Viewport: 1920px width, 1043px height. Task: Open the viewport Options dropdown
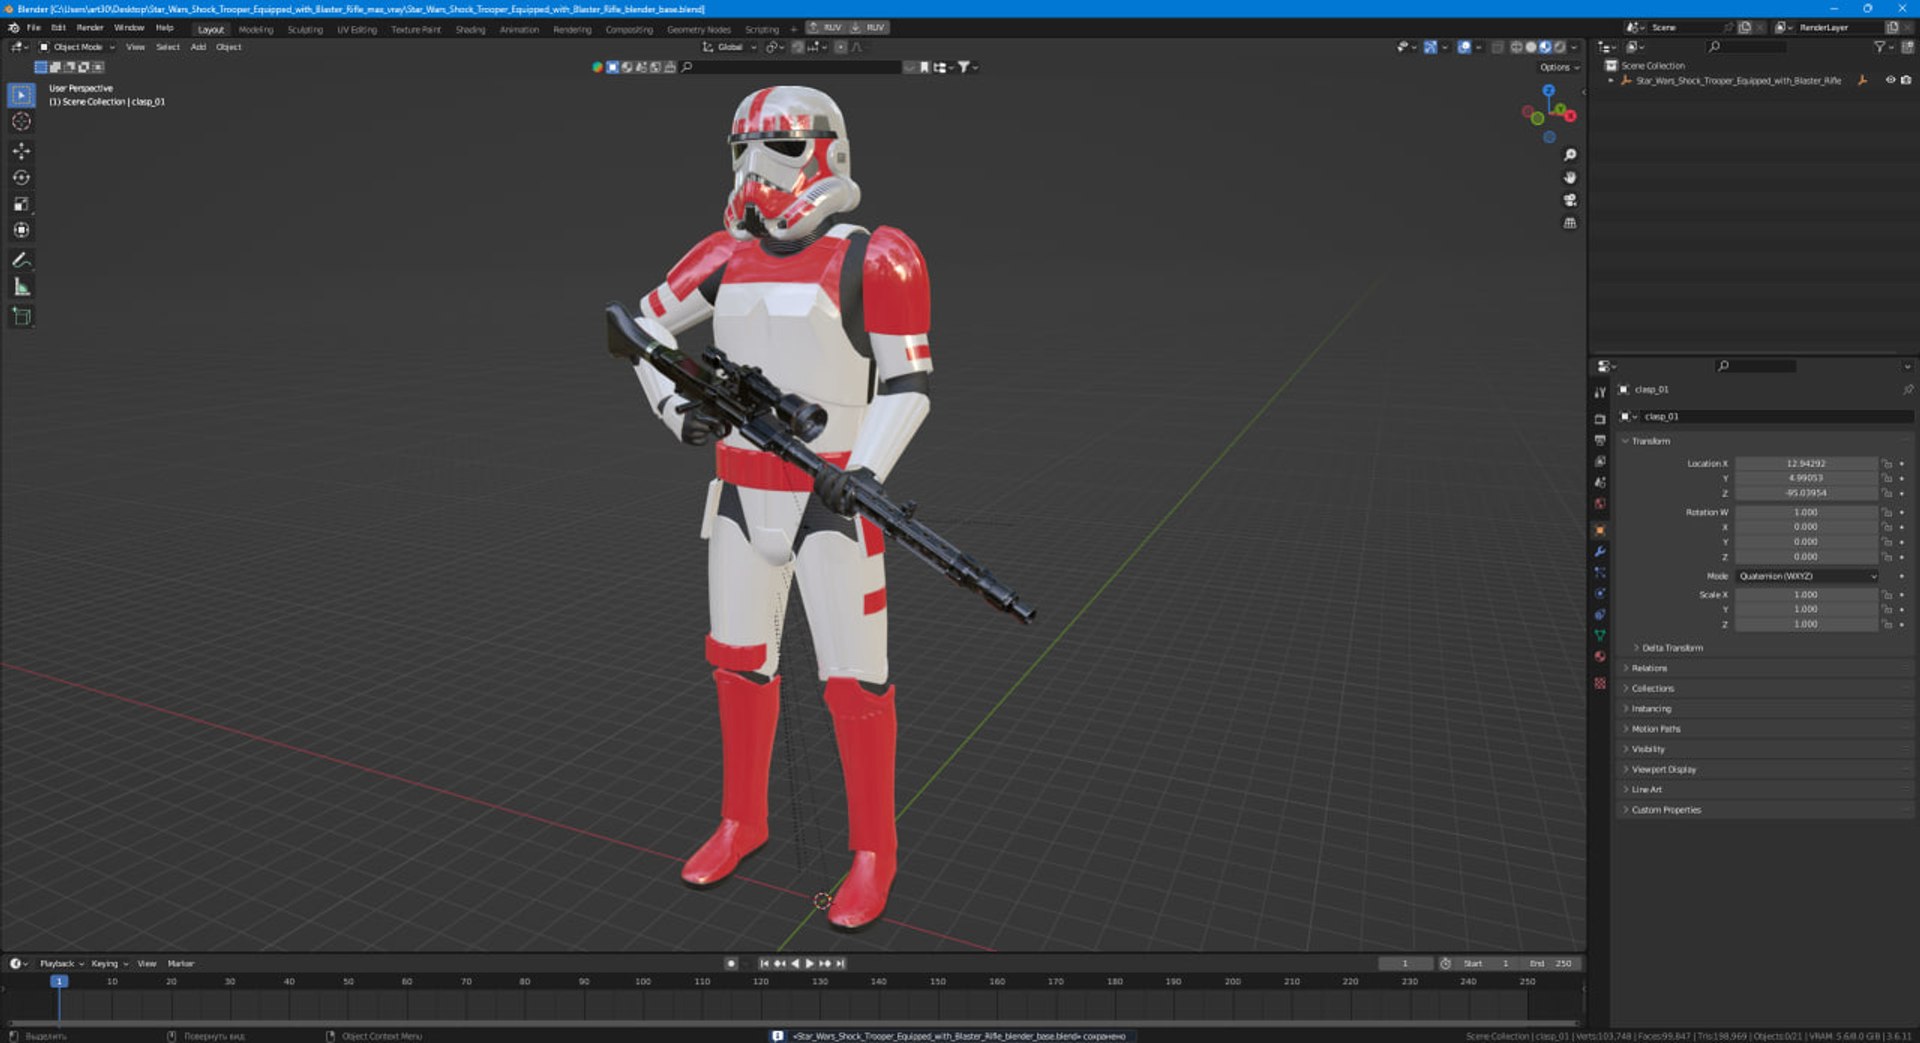click(1559, 67)
